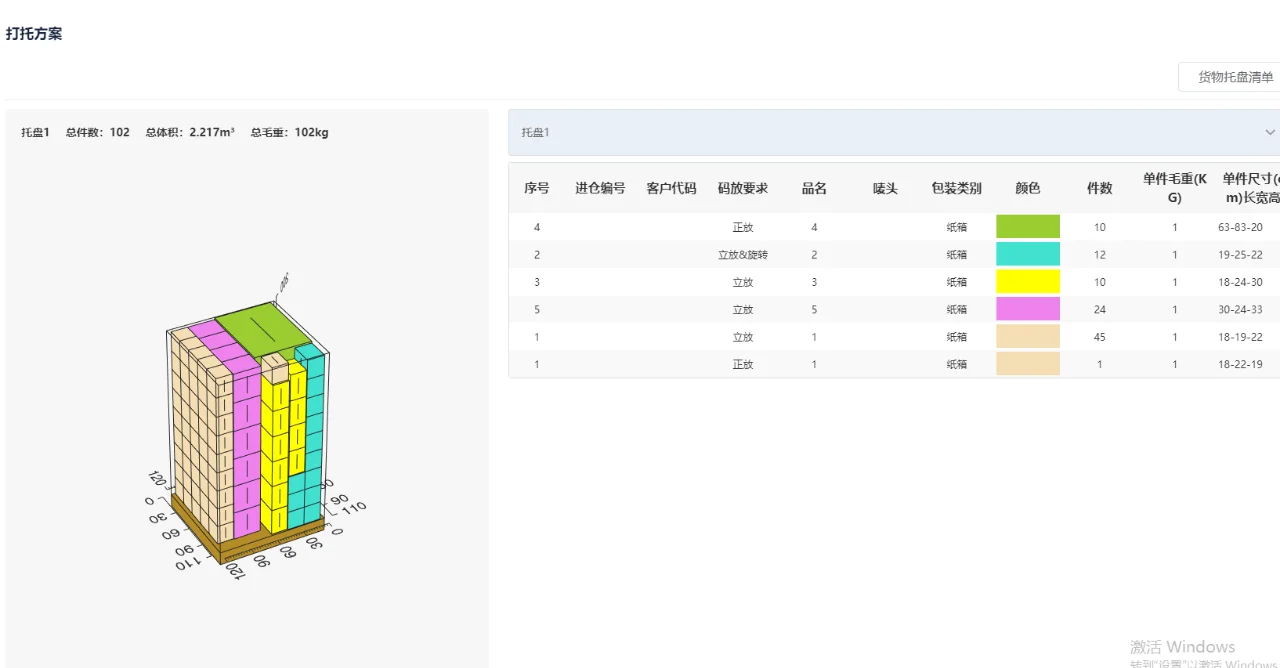Screen dimensions: 1280x668
Task: Click the 总毛重: 102kg summary text
Action: click(289, 132)
